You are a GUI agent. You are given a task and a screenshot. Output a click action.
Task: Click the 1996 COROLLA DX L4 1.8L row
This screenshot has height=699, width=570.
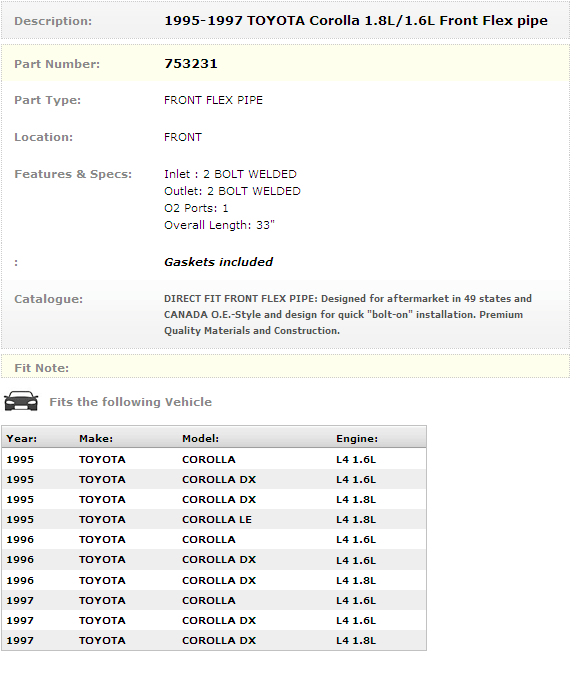(x=214, y=580)
